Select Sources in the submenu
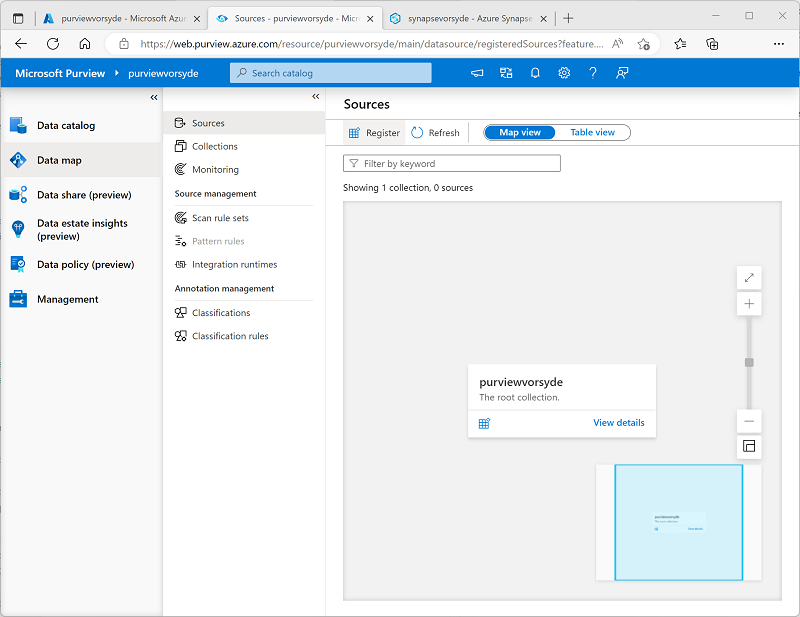Image resolution: width=800 pixels, height=617 pixels. point(244,123)
